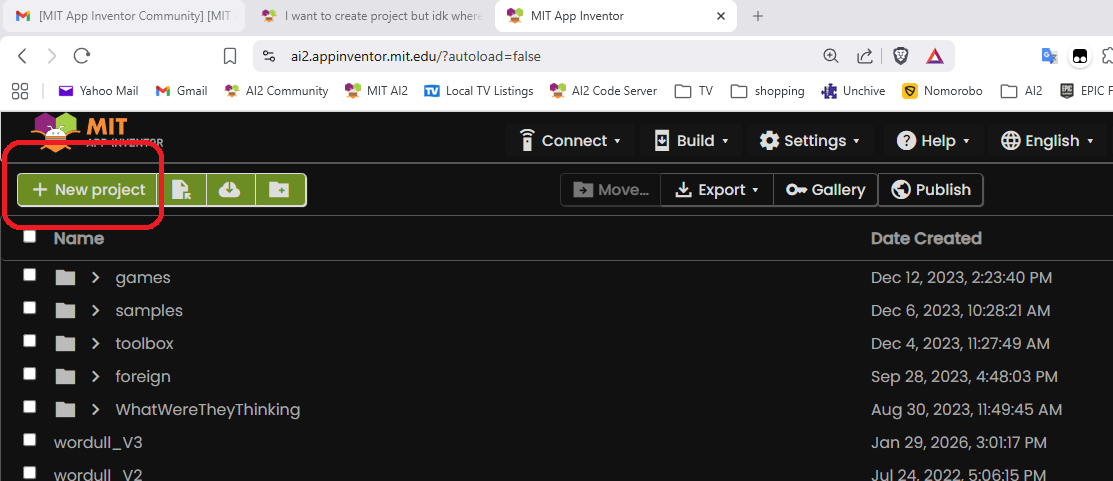Click the new folder icon button
1113x481 pixels.
(x=279, y=190)
